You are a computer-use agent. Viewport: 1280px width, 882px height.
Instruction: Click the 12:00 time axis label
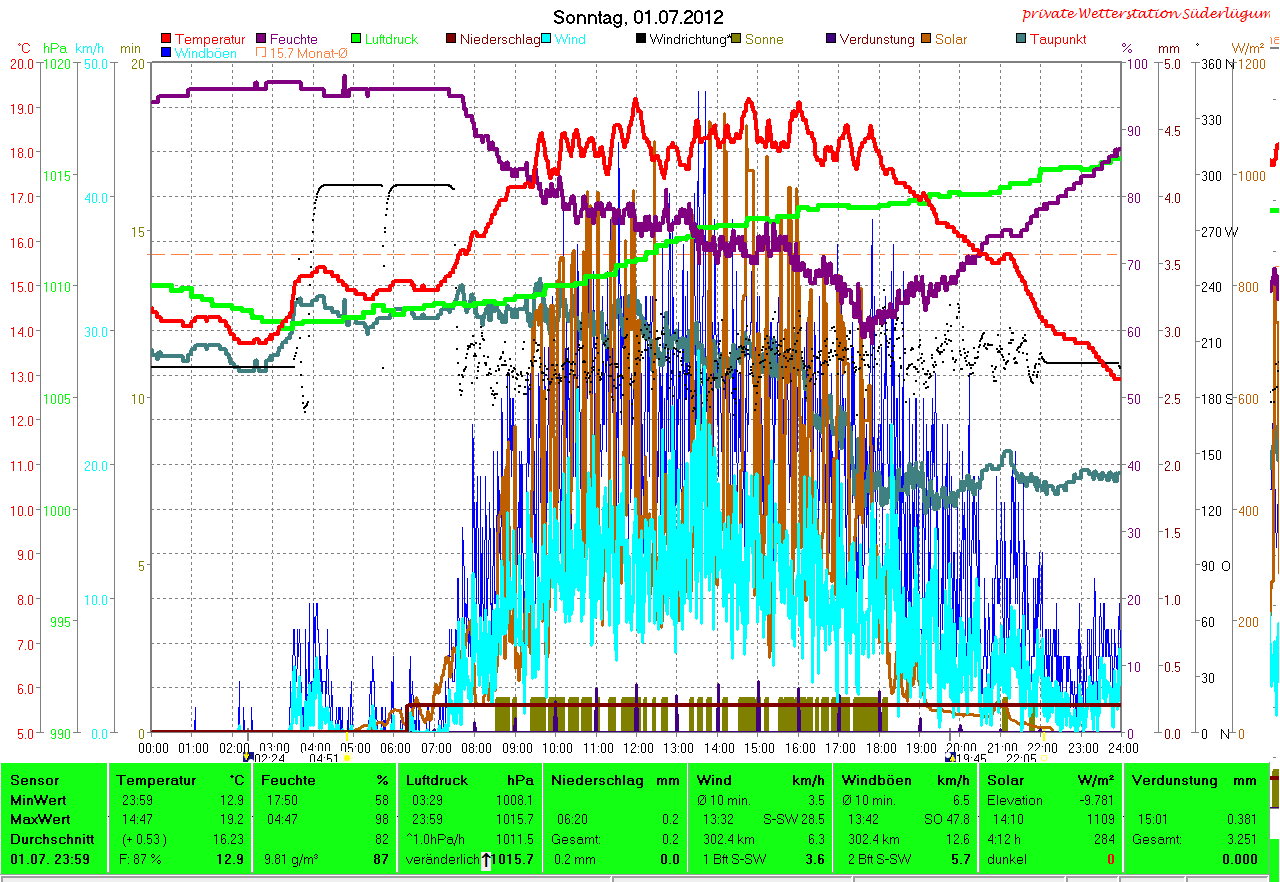638,747
